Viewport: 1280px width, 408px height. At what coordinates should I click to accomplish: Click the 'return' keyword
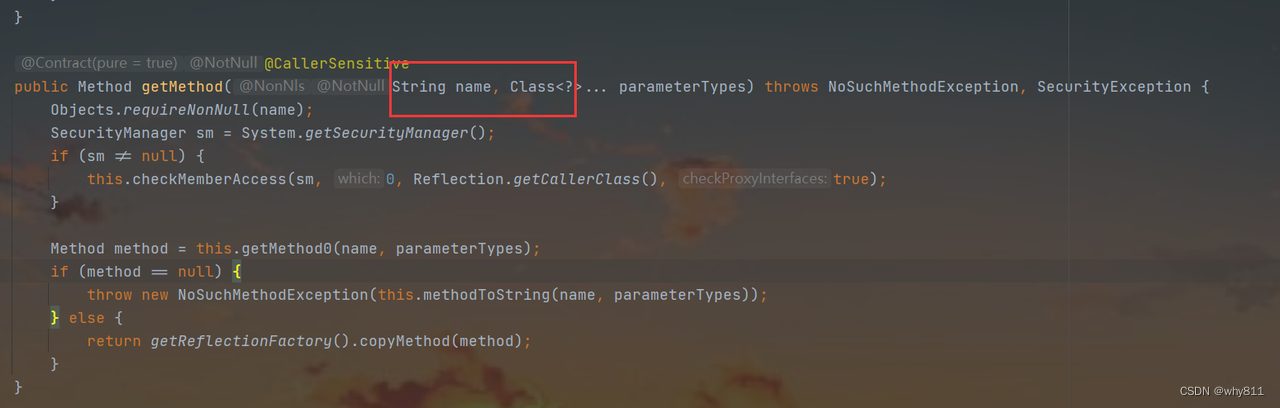pos(114,341)
